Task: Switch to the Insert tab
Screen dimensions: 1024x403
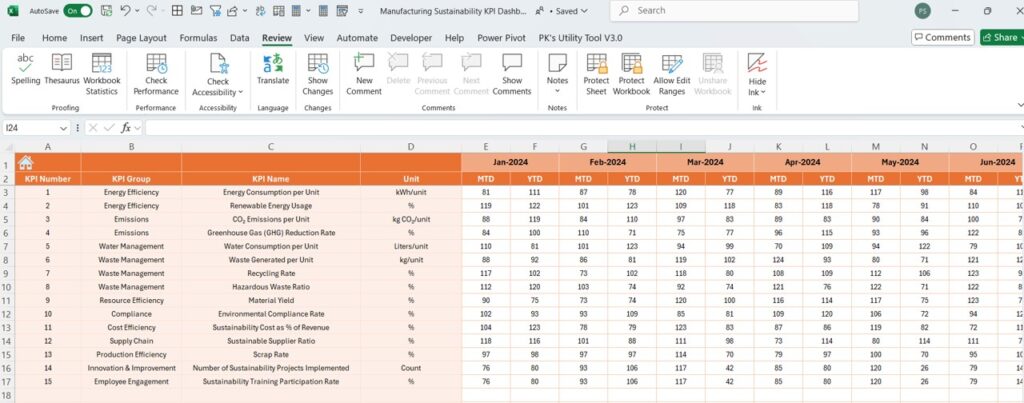Action: point(91,38)
